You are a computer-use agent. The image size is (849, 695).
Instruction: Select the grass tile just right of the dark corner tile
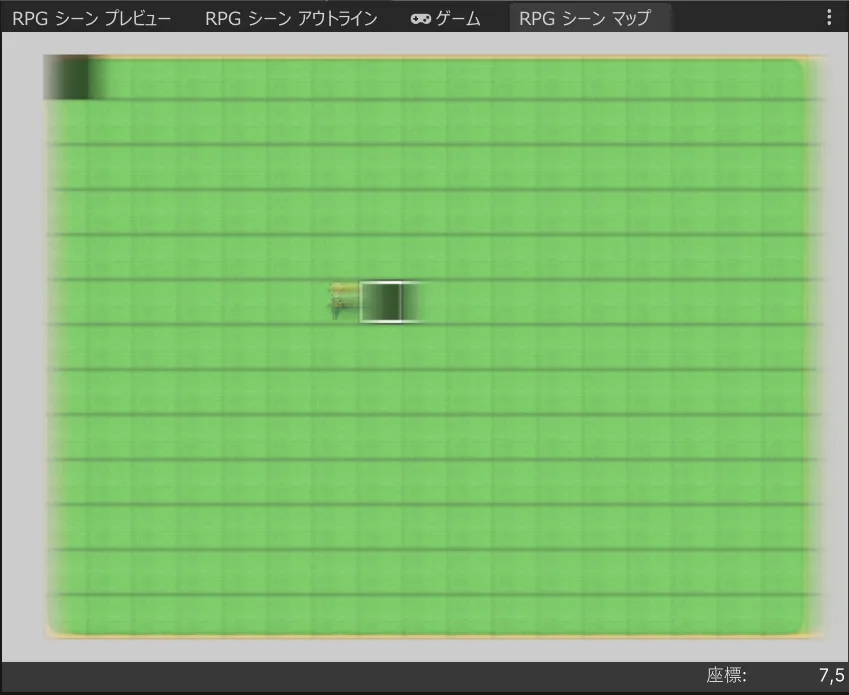(112, 79)
